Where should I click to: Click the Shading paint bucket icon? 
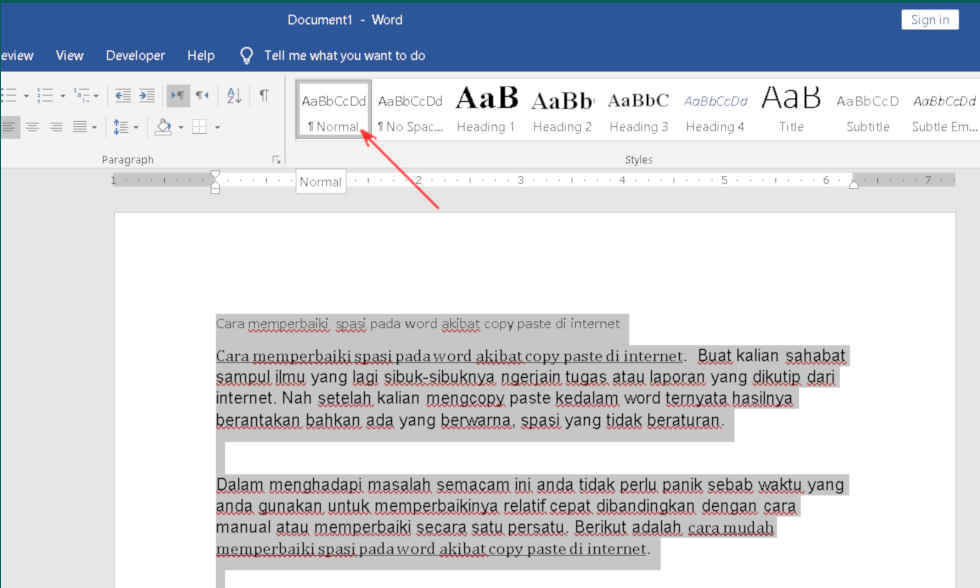click(x=164, y=127)
